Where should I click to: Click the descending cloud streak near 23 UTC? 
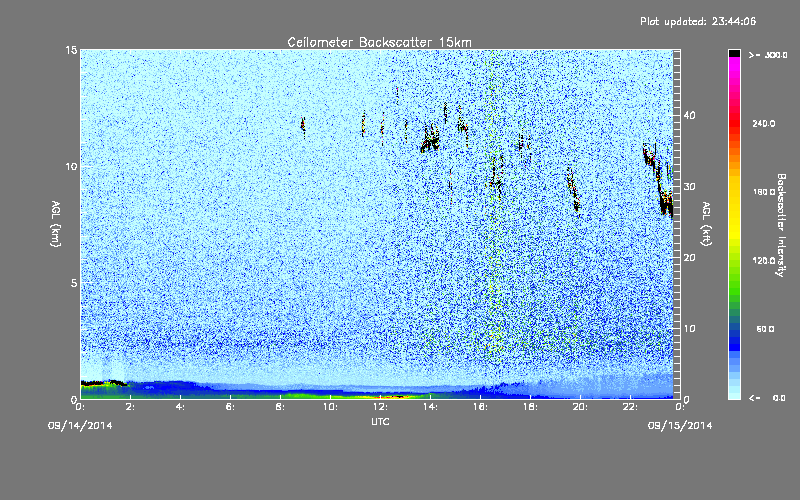[658, 180]
